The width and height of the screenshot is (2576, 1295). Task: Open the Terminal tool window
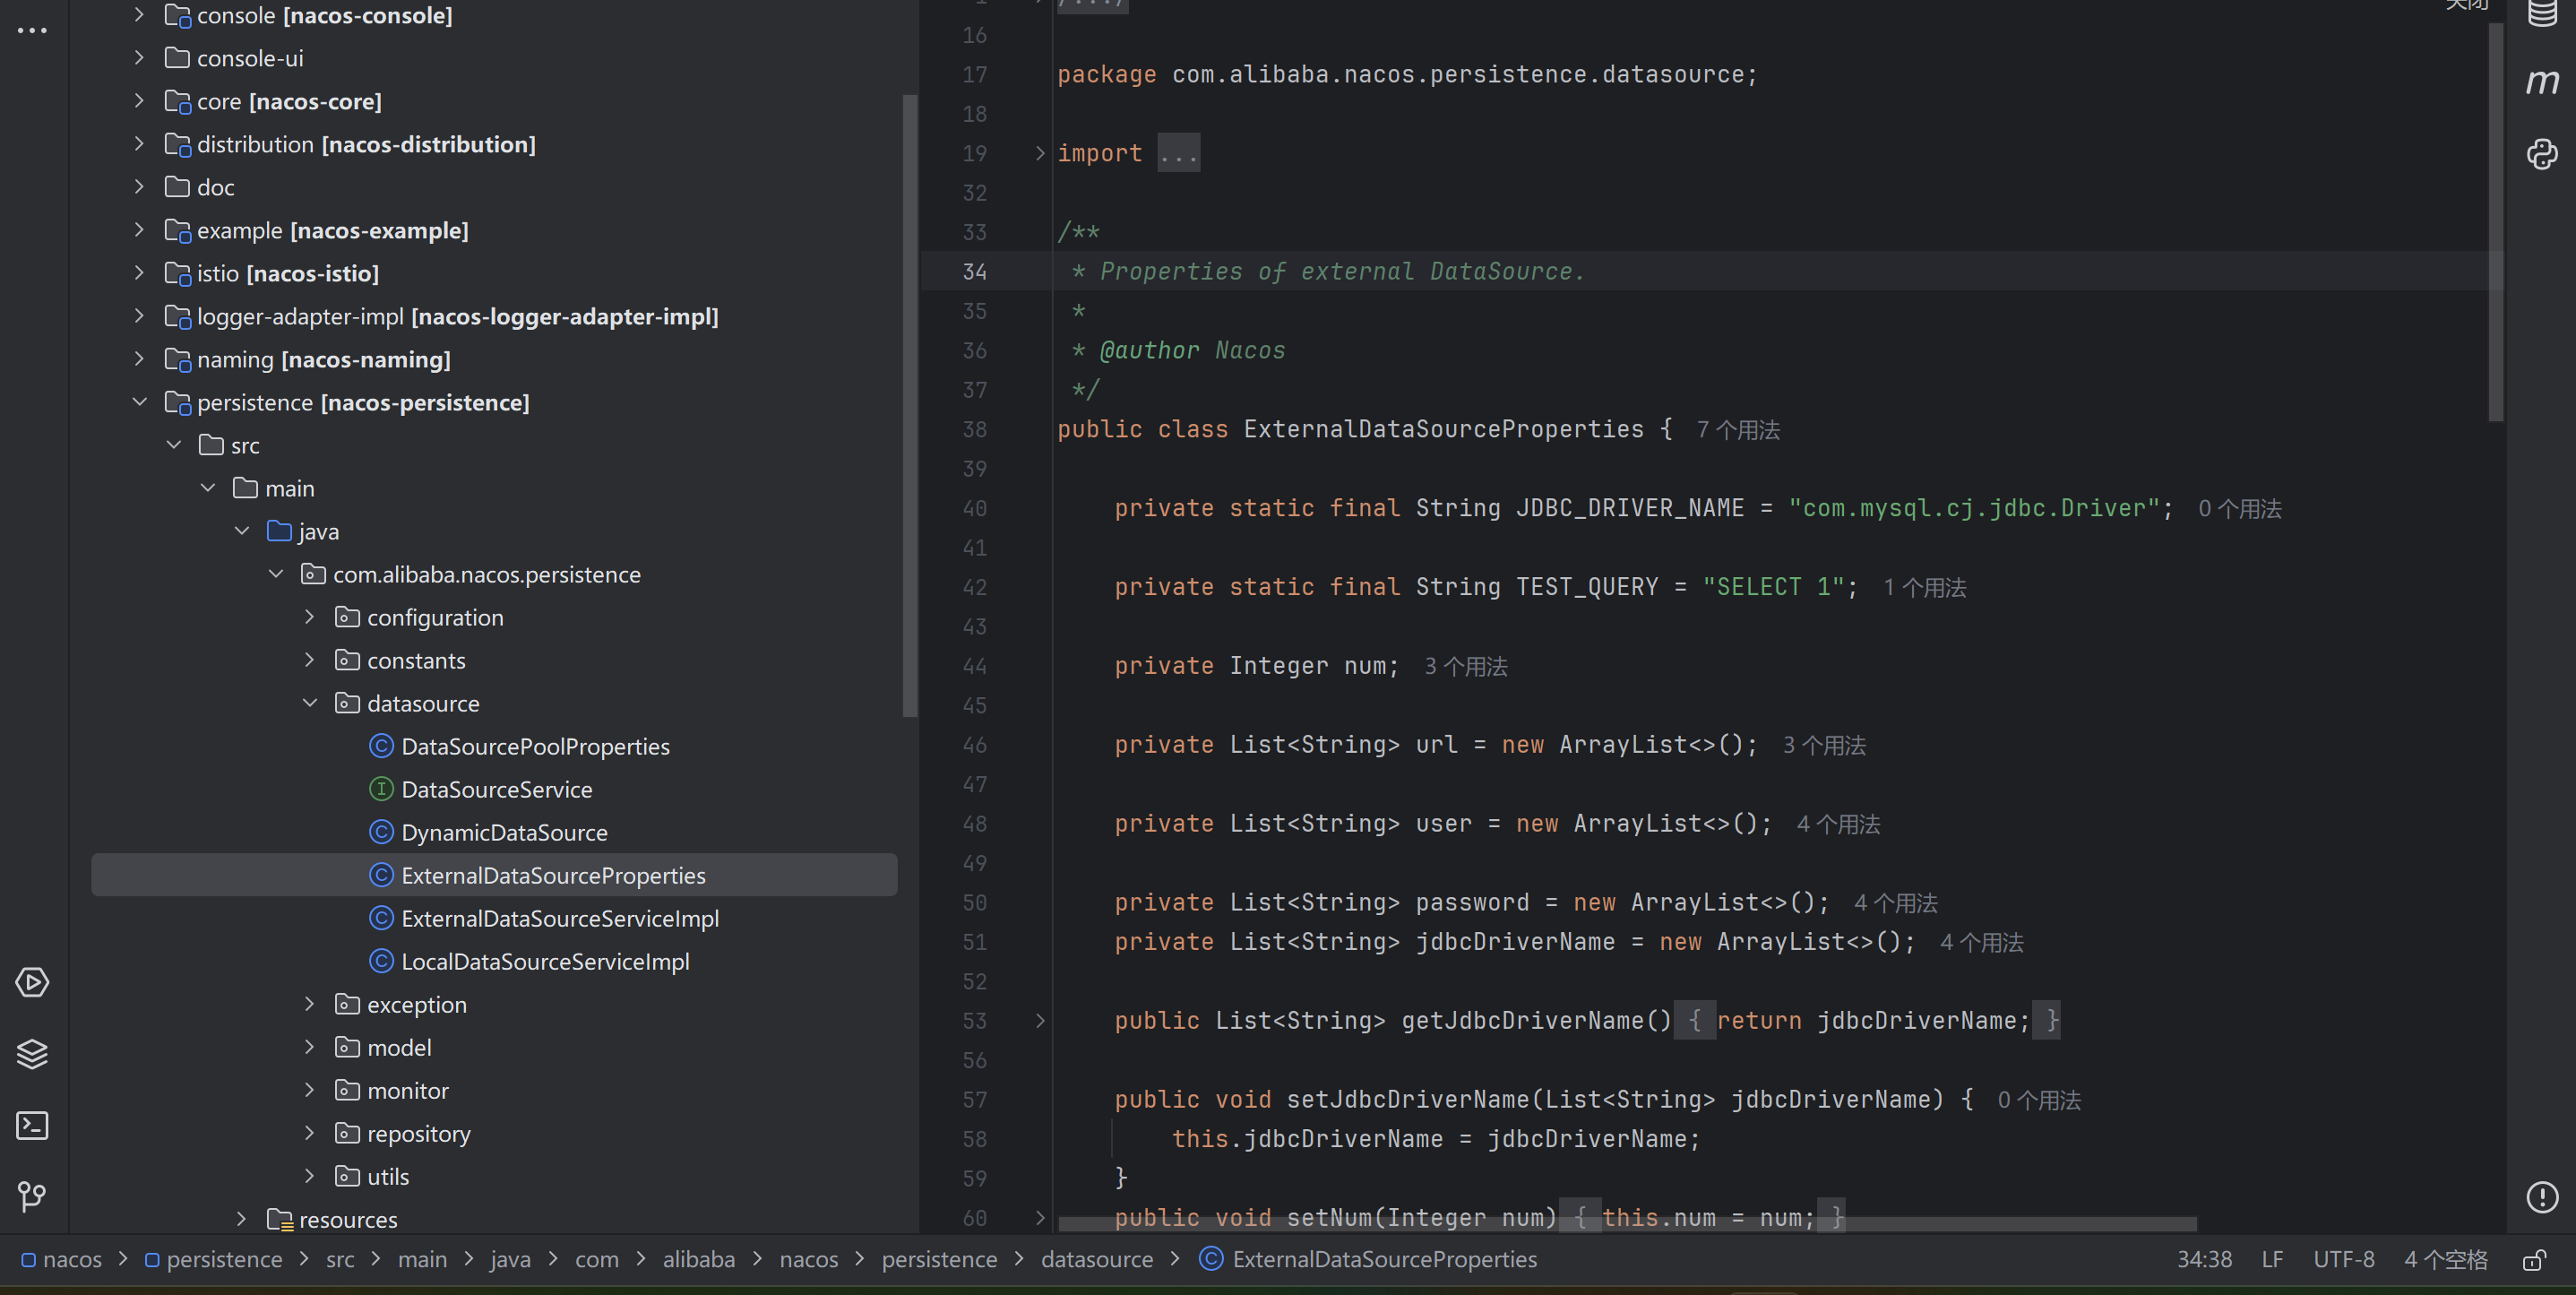click(x=32, y=1126)
